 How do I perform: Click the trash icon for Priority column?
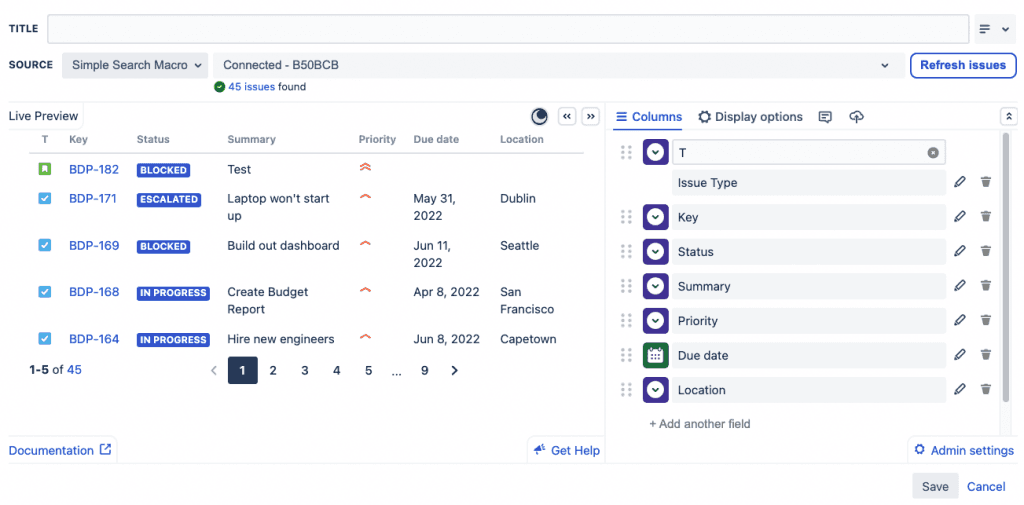point(986,320)
